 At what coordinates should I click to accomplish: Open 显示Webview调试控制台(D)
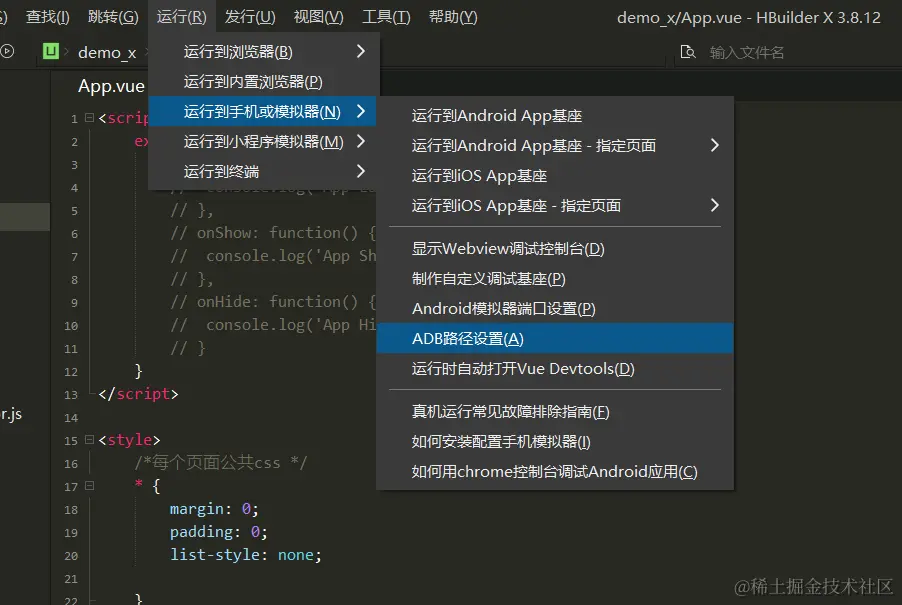[555, 249]
